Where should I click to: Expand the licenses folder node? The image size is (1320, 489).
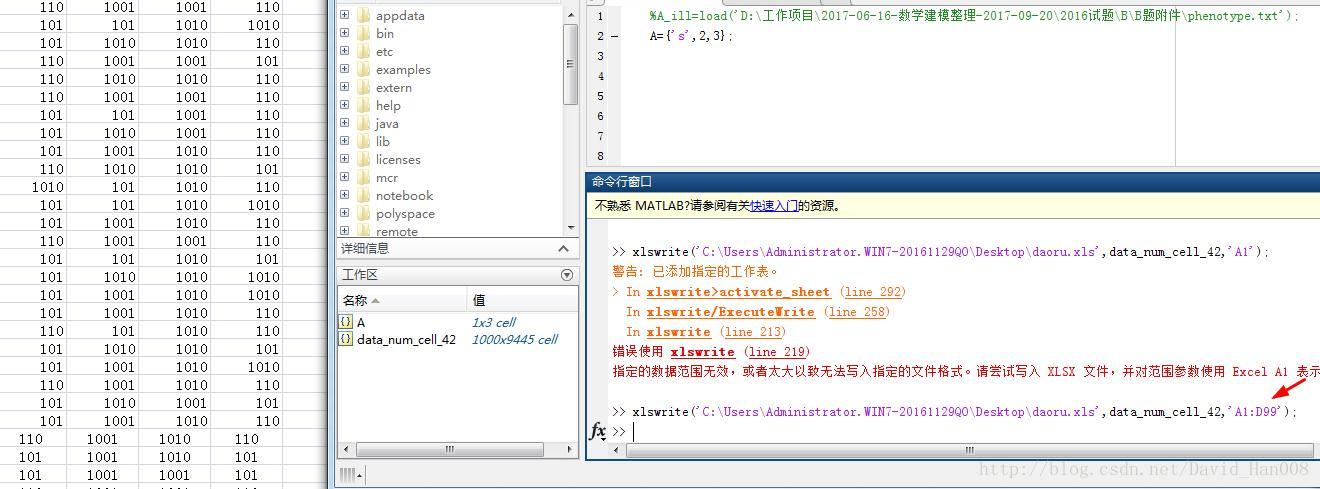click(x=345, y=159)
